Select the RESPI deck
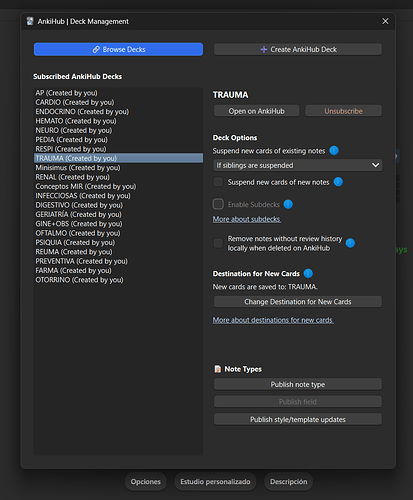Viewport: 413px width, 500px height. pos(118,149)
